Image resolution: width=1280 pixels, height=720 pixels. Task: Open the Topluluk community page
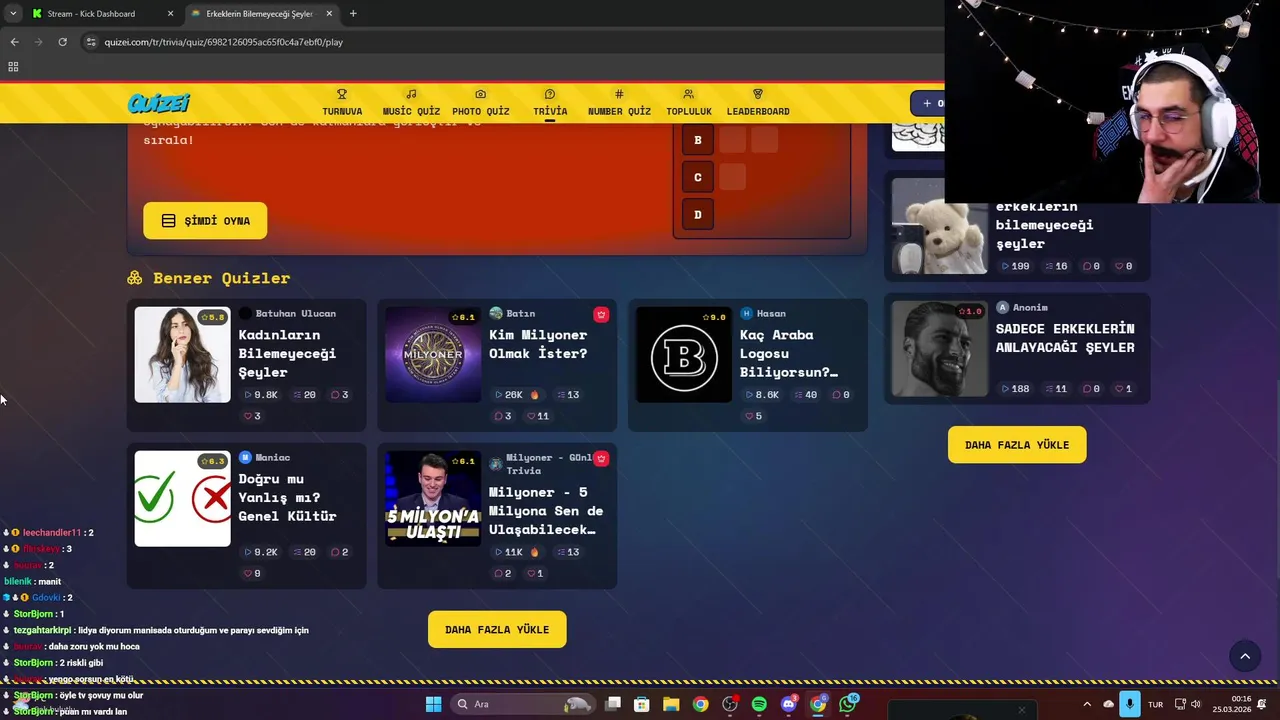click(689, 103)
